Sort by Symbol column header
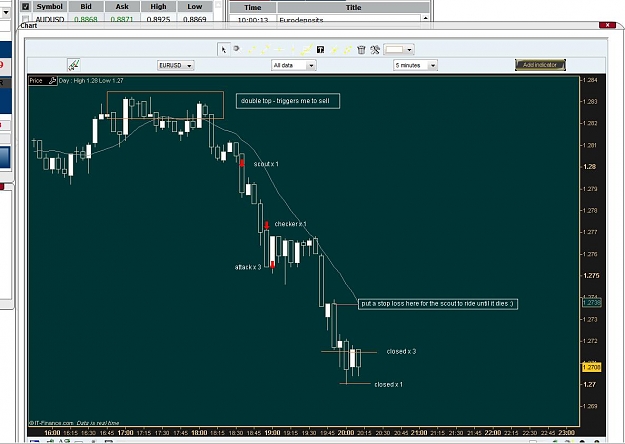Image resolution: width=625 pixels, height=444 pixels. coord(49,6)
